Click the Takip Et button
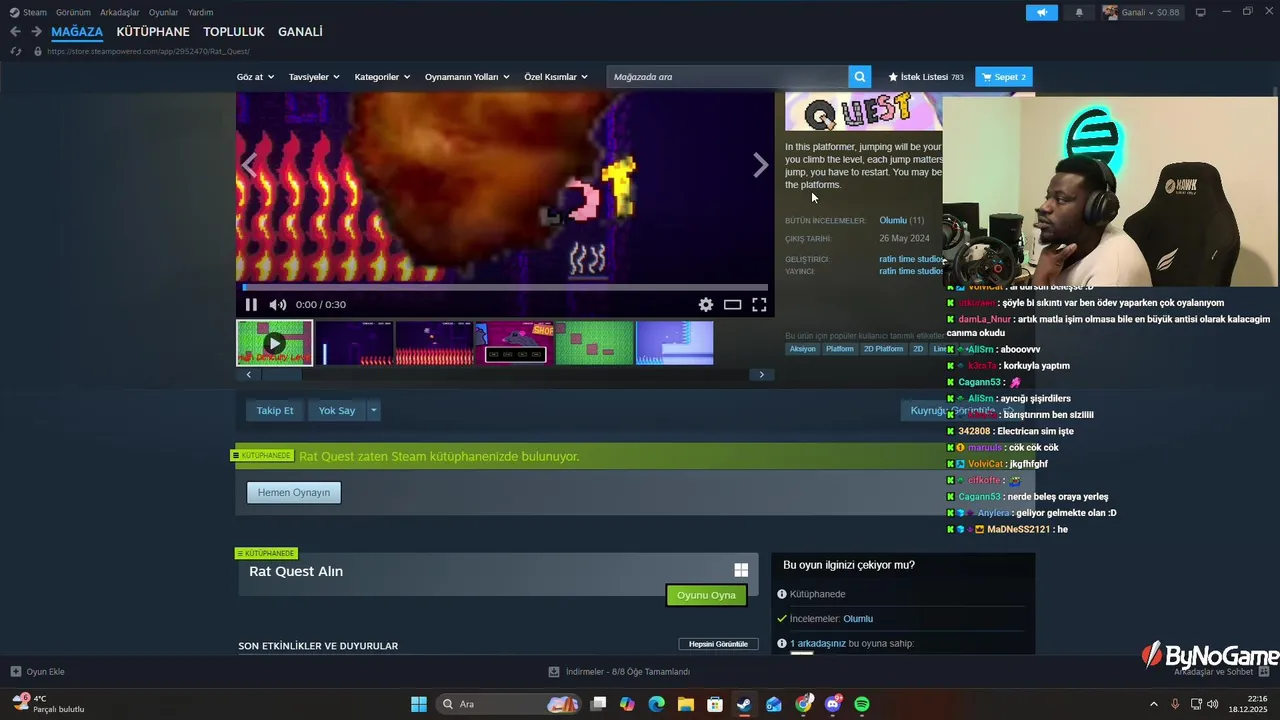Image resolution: width=1280 pixels, height=720 pixels. click(275, 410)
